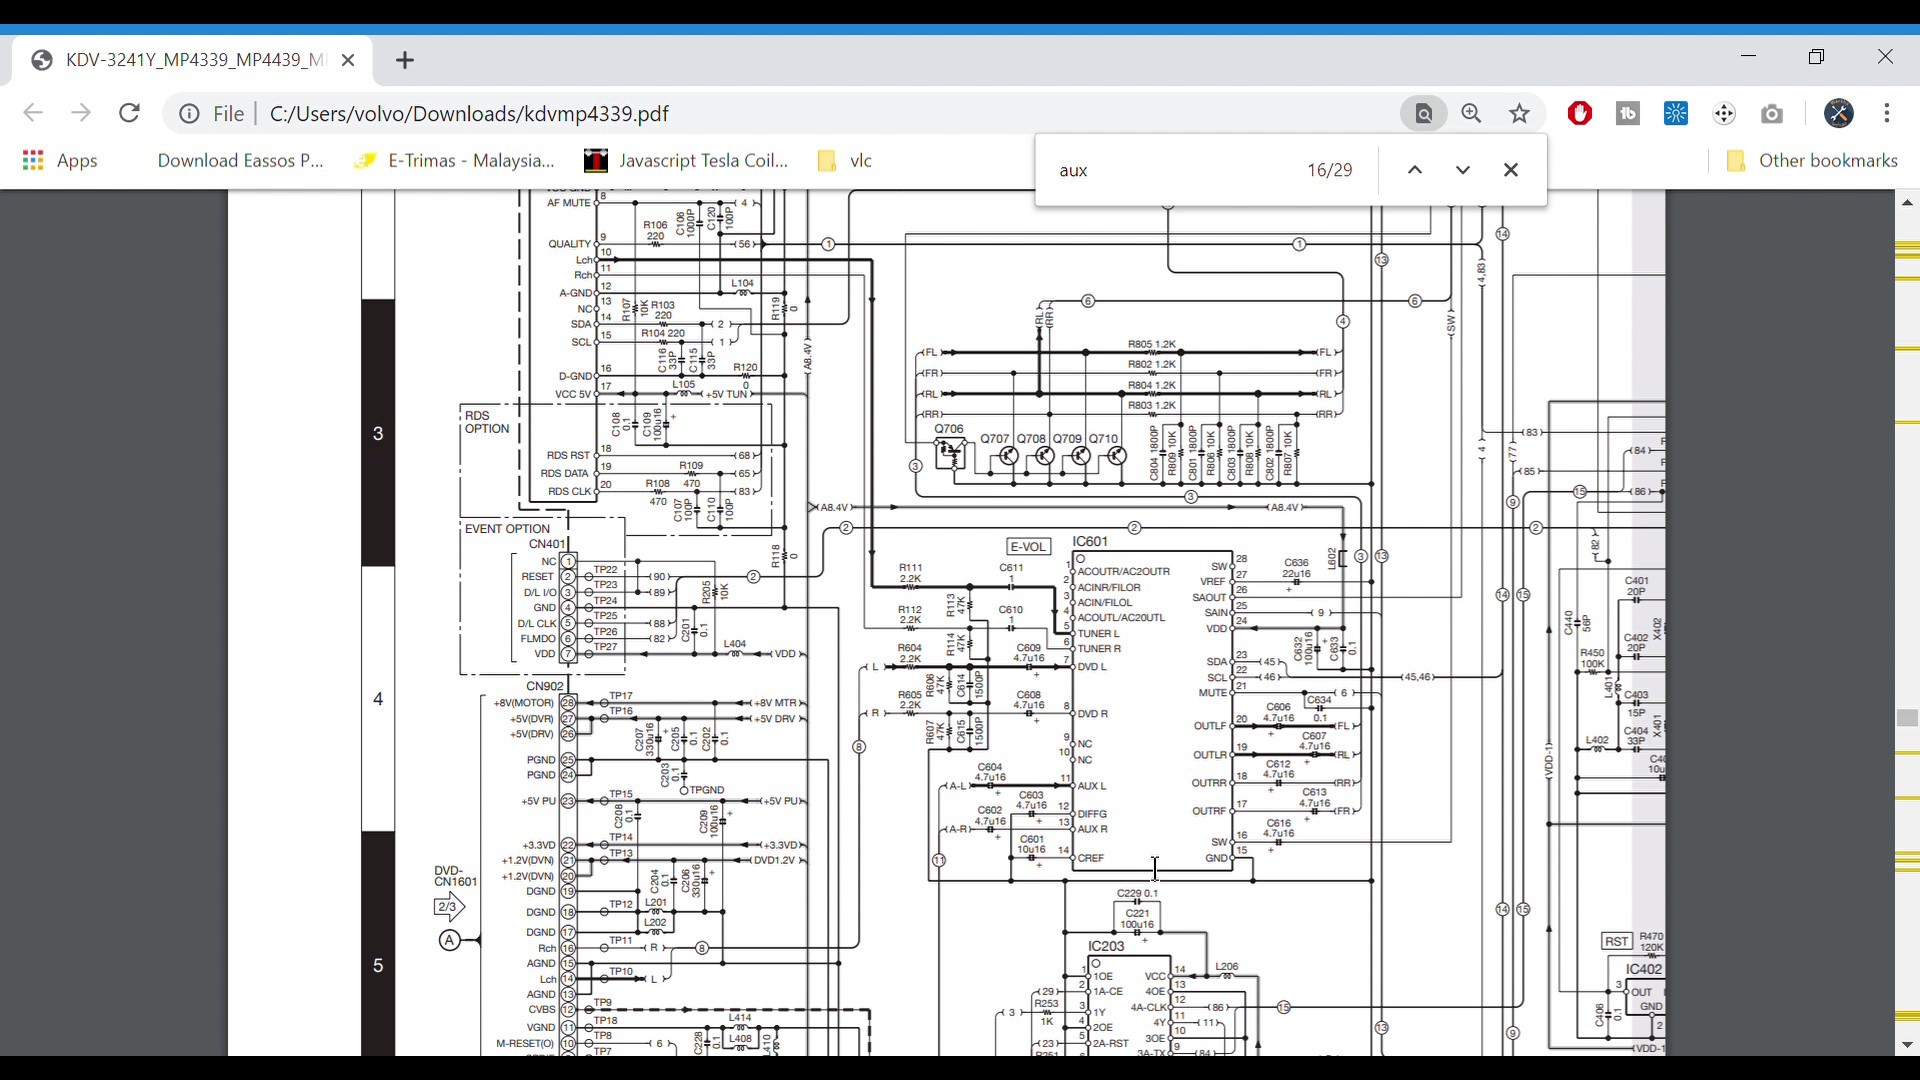This screenshot has height=1080, width=1920.
Task: Click the find-in-page icon in address bar
Action: coord(1424,113)
